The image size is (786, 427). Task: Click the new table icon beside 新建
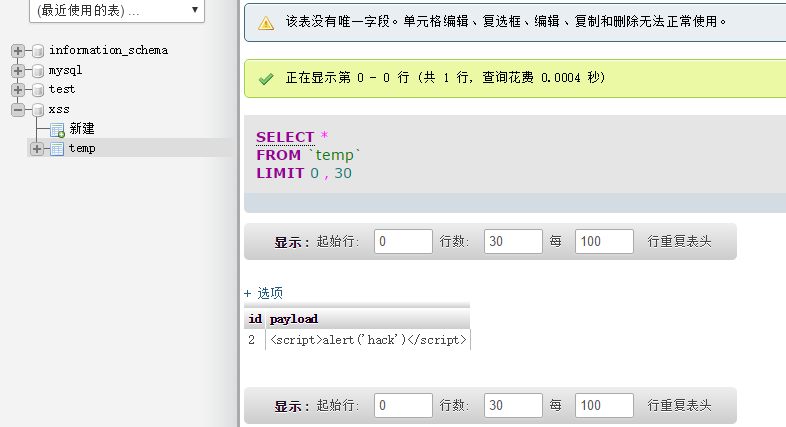57,130
